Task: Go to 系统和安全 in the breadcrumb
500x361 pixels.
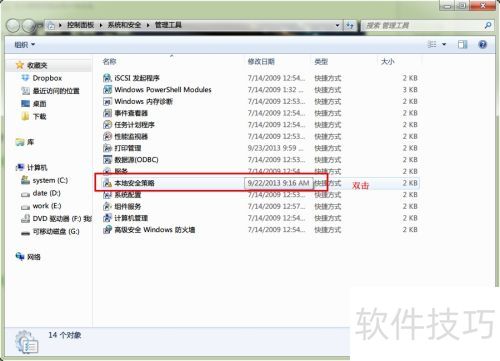Action: point(124,25)
